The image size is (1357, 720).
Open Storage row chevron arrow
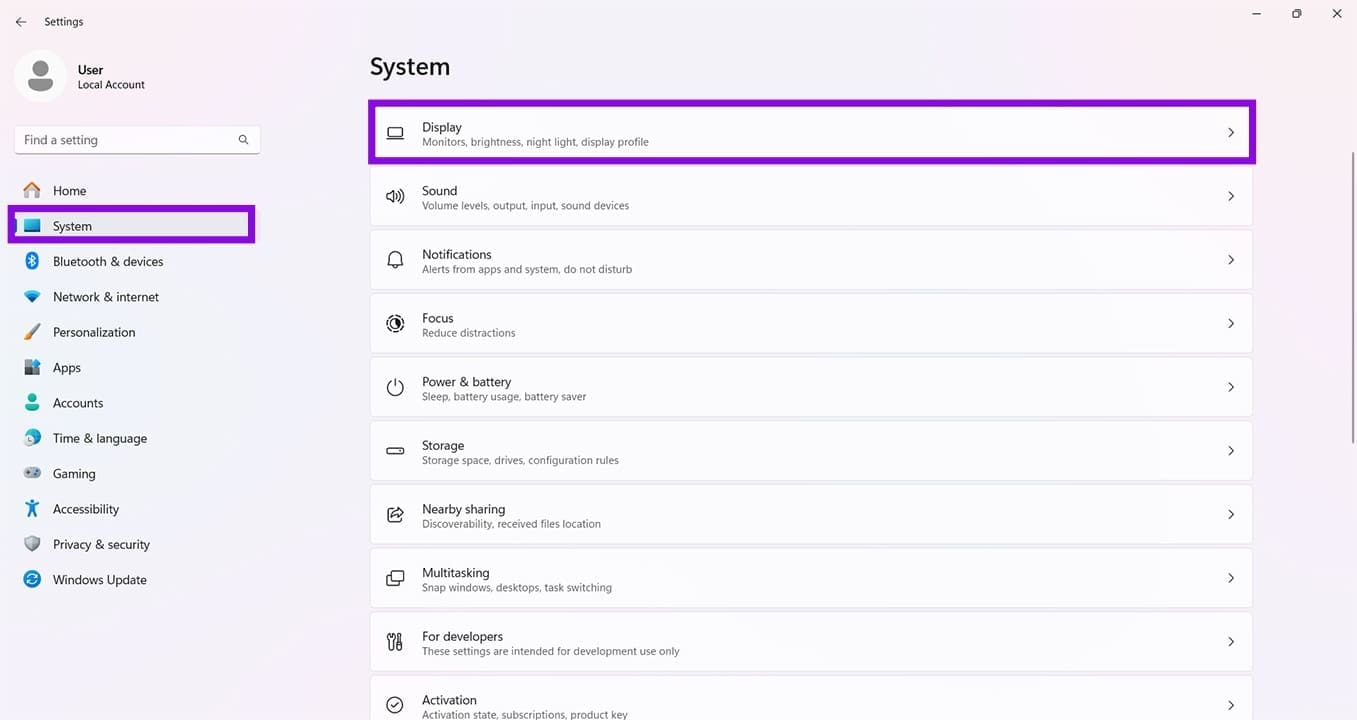tap(1231, 451)
